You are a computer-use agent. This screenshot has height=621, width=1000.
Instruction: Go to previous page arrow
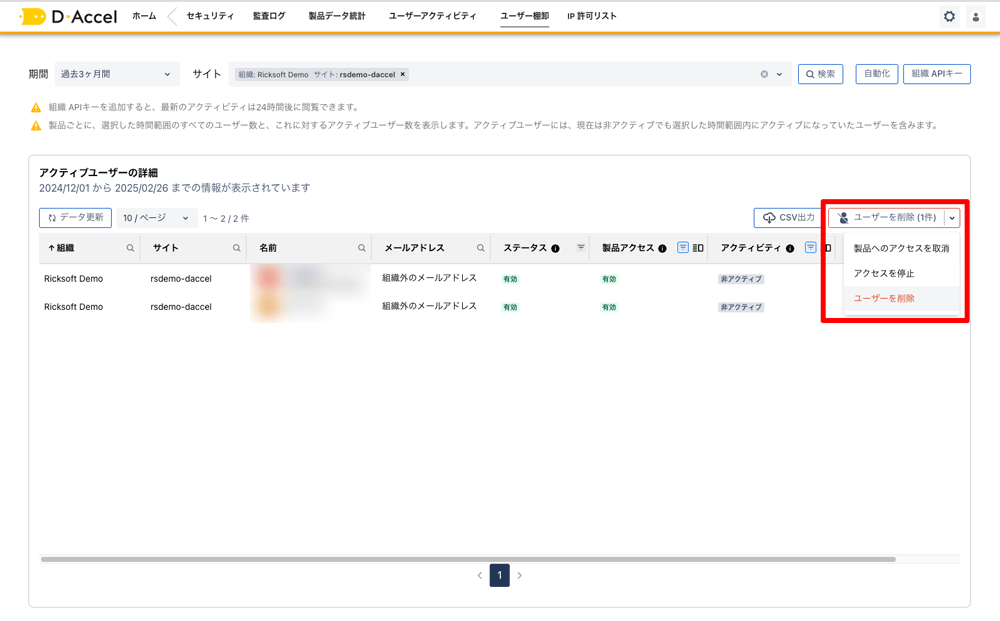tap(480, 575)
